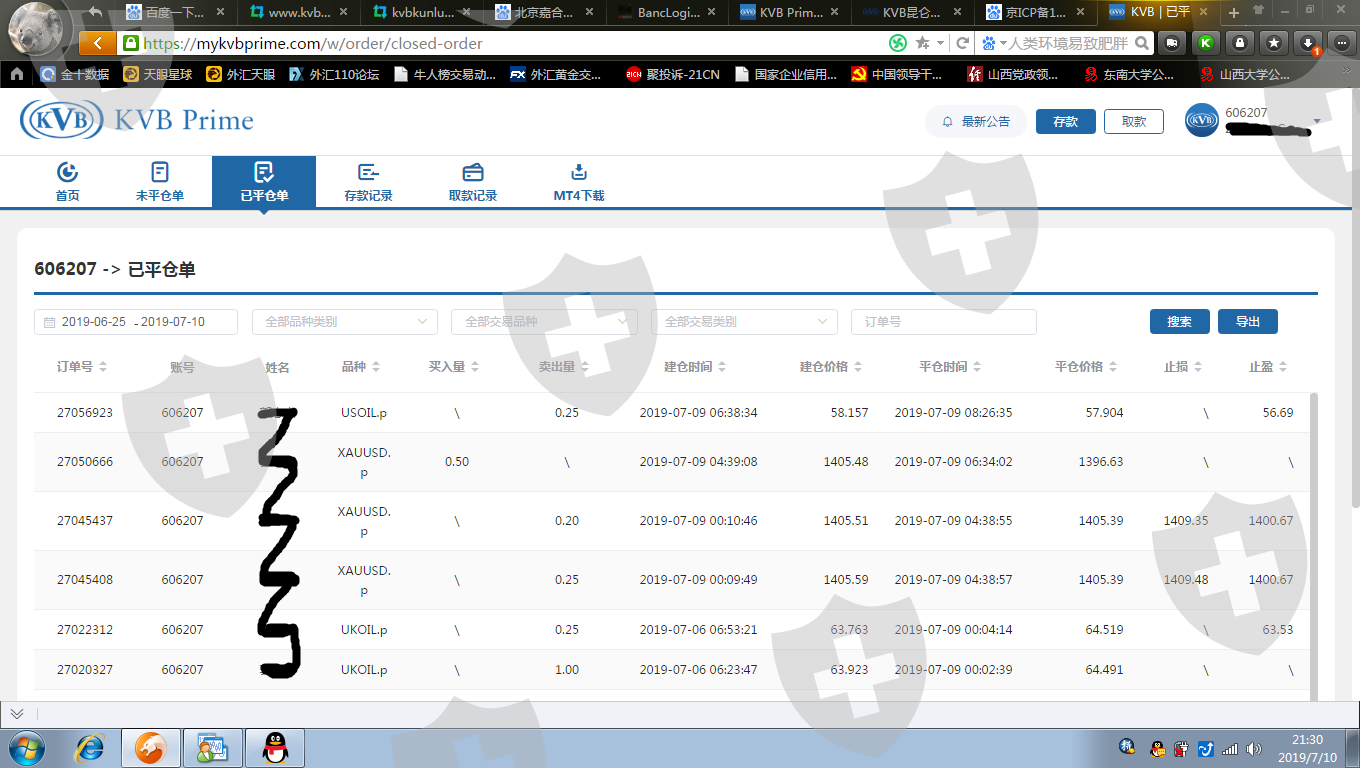
Task: Click the 导出 export button
Action: click(1248, 322)
